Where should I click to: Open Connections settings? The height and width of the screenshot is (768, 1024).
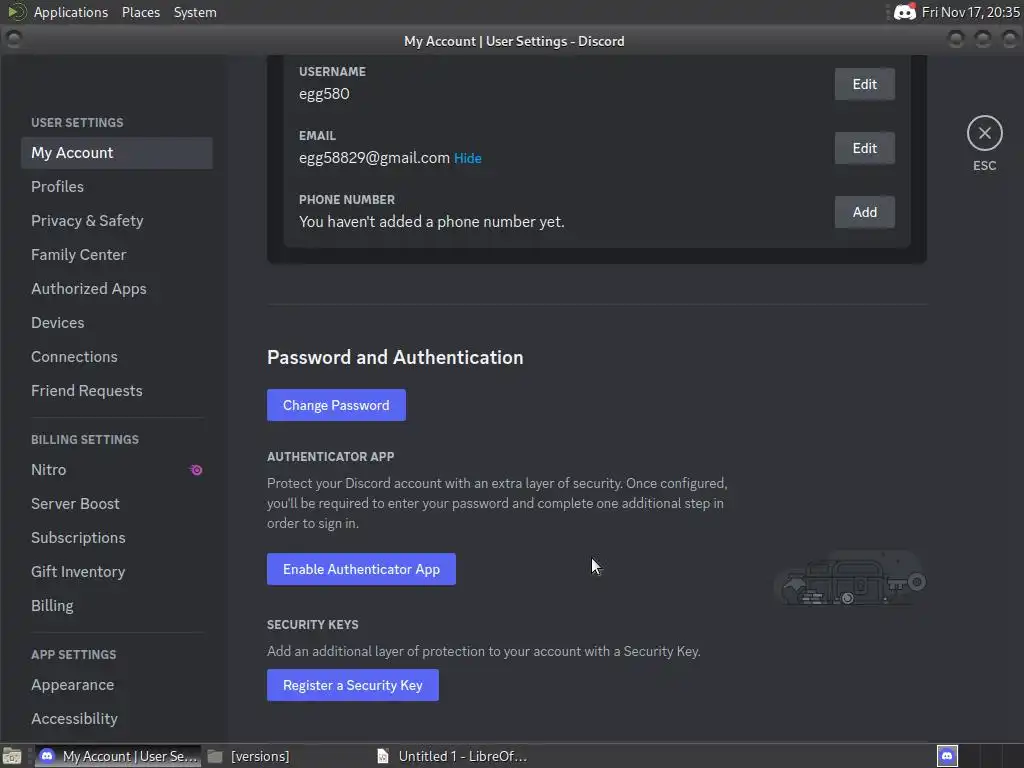(117, 357)
